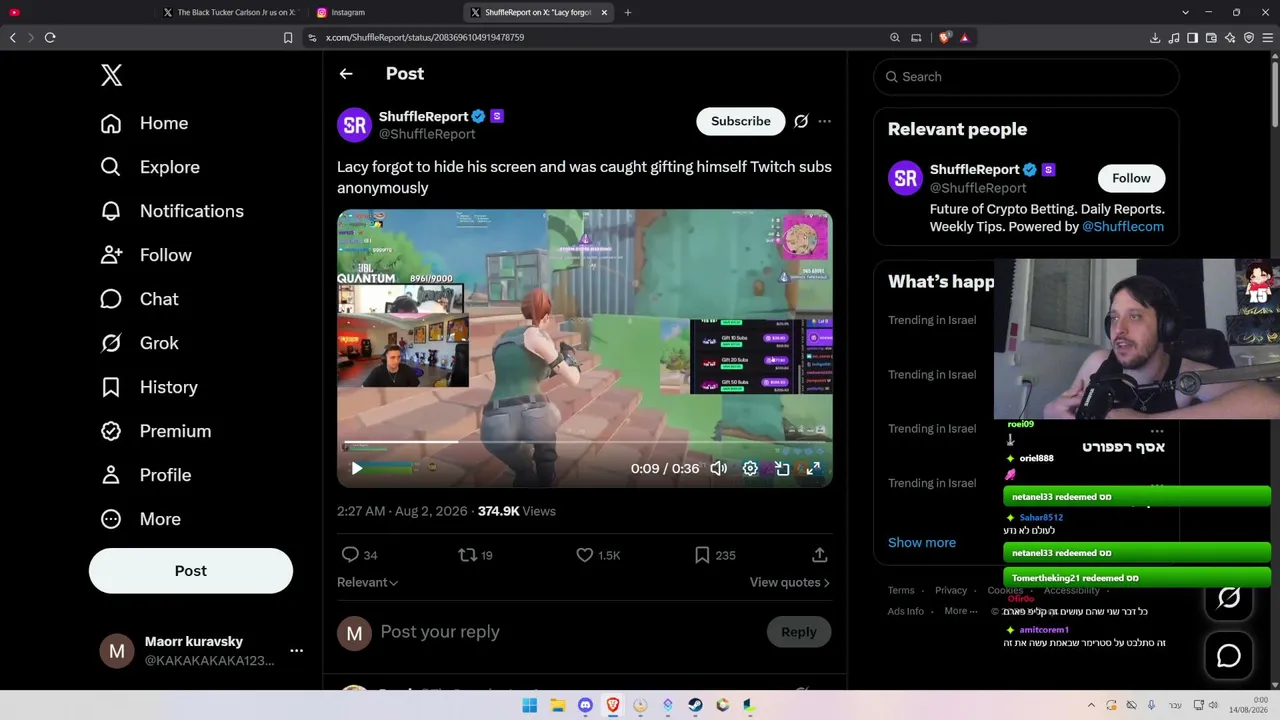Open the Windows Start menu
1280x720 pixels.
pos(529,705)
